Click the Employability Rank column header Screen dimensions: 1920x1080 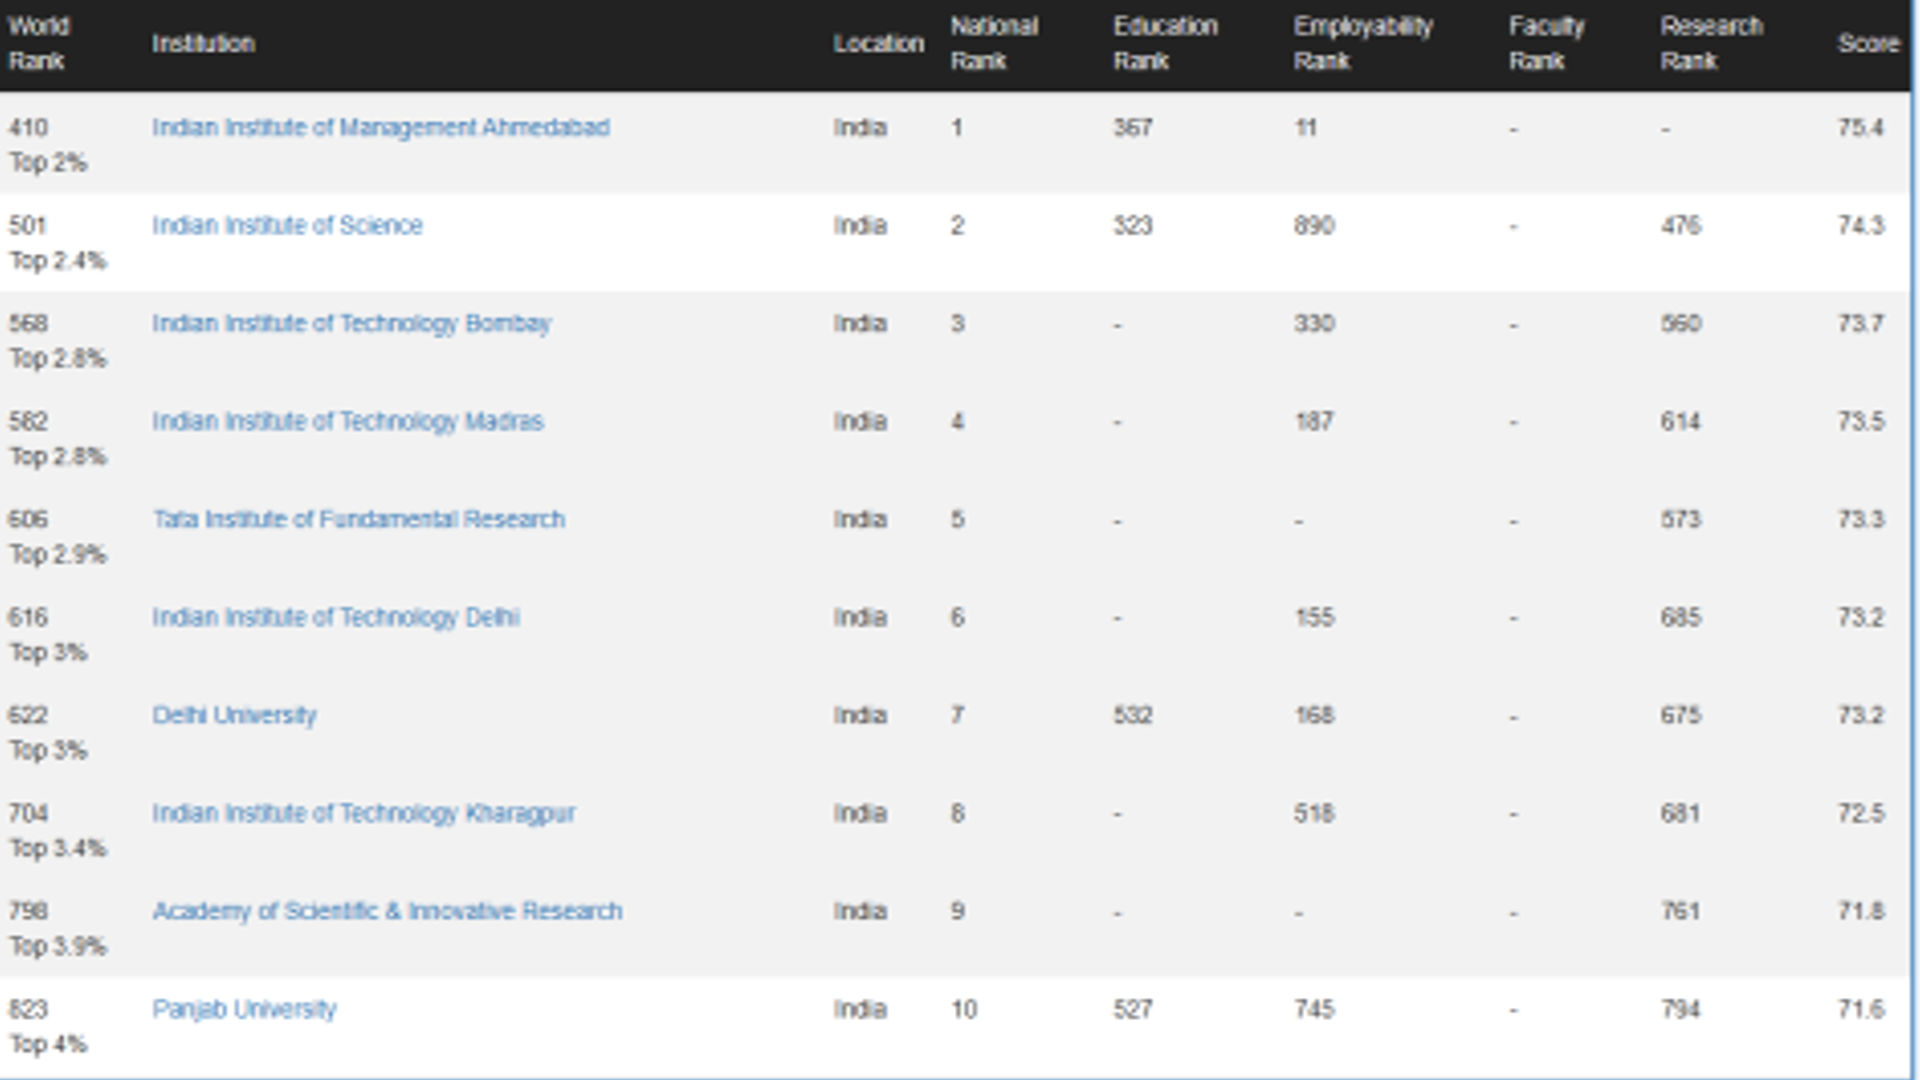(x=1363, y=44)
